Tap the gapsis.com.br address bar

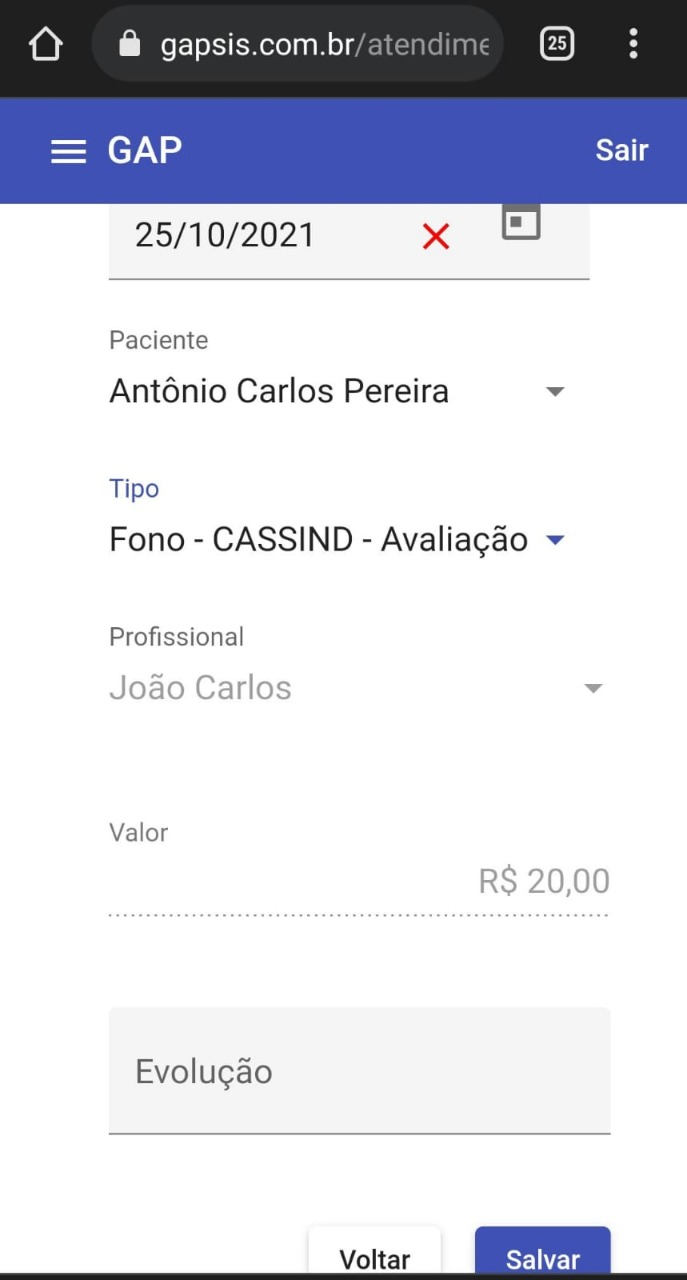325,45
